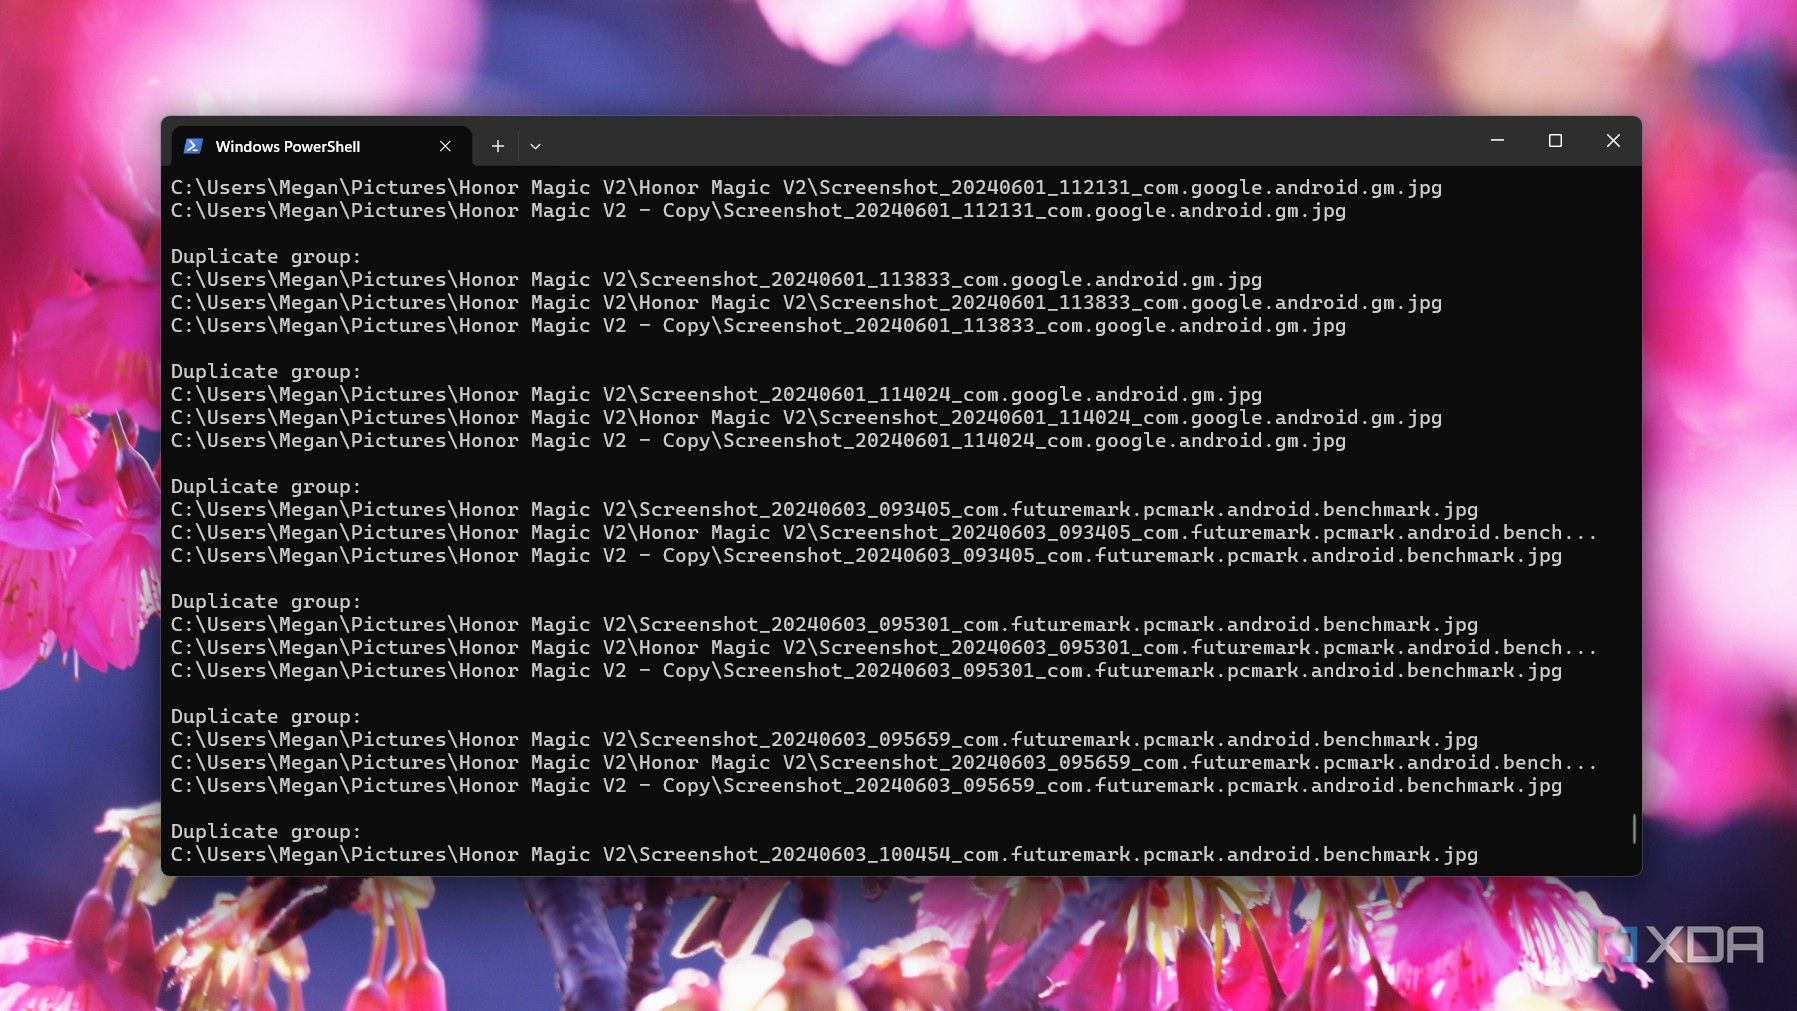Click the truncated 095301 path ending in bench...

(x=884, y=647)
